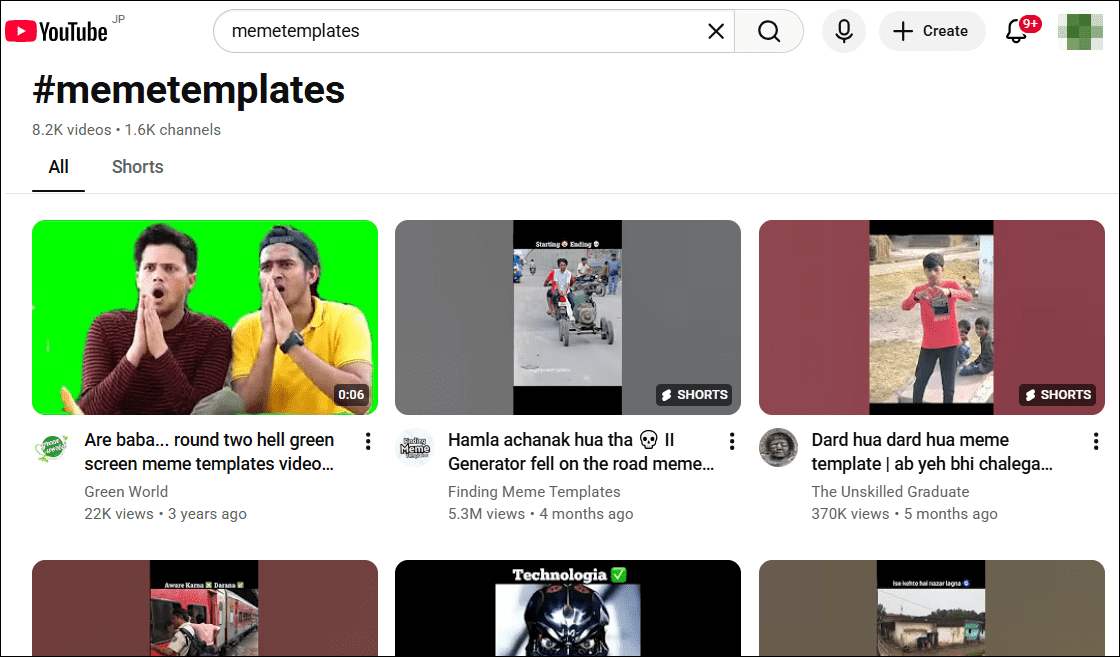Open notifications via the bell icon

tap(1016, 31)
